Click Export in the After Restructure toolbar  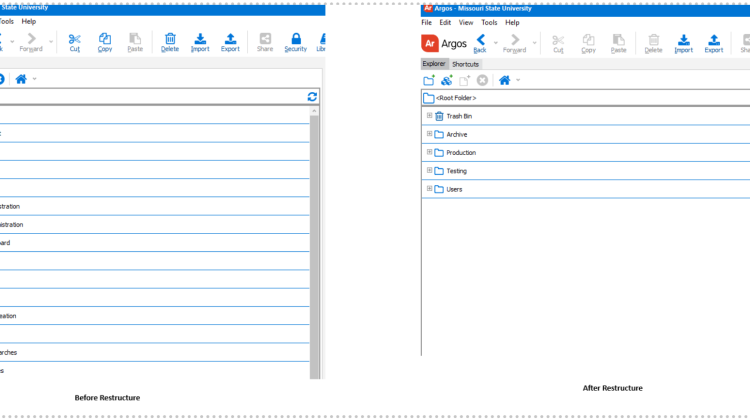[x=714, y=43]
